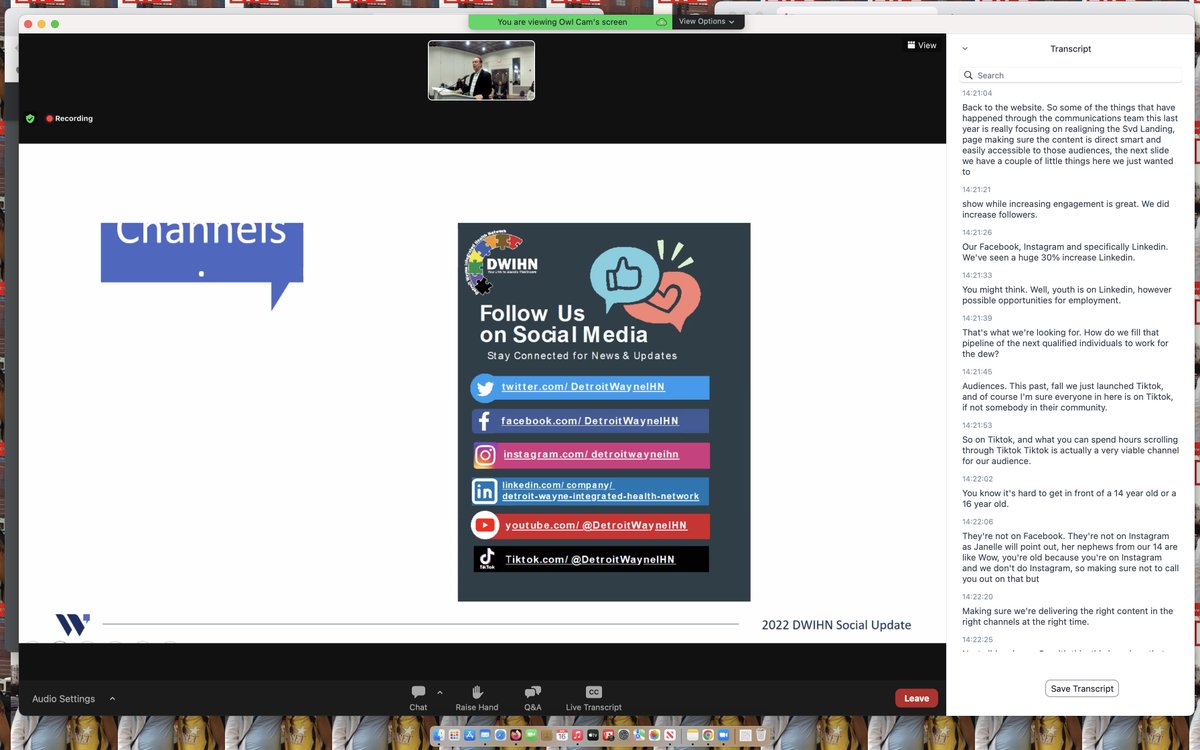Open Photos from the dock

coord(654,735)
